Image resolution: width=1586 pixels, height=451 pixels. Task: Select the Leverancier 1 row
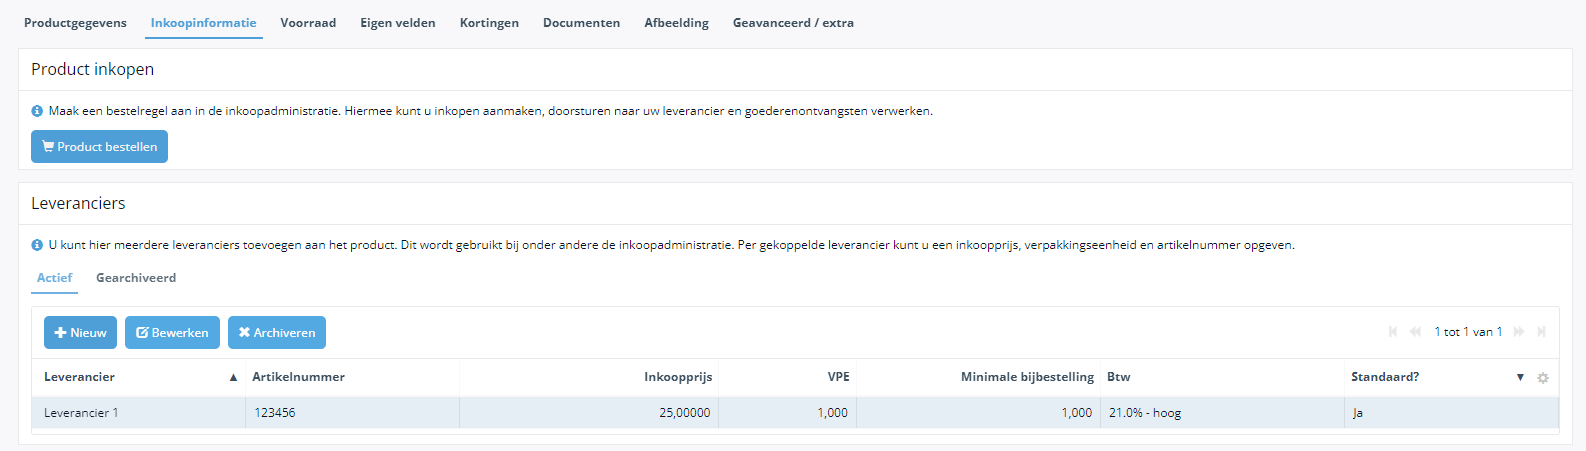795,413
